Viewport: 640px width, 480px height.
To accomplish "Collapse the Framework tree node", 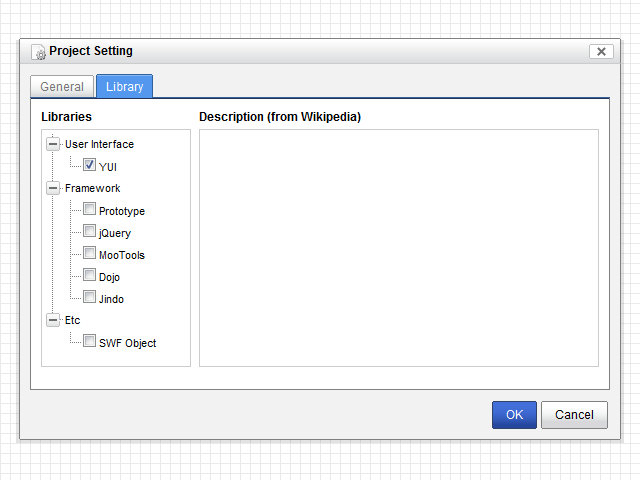I will (53, 188).
